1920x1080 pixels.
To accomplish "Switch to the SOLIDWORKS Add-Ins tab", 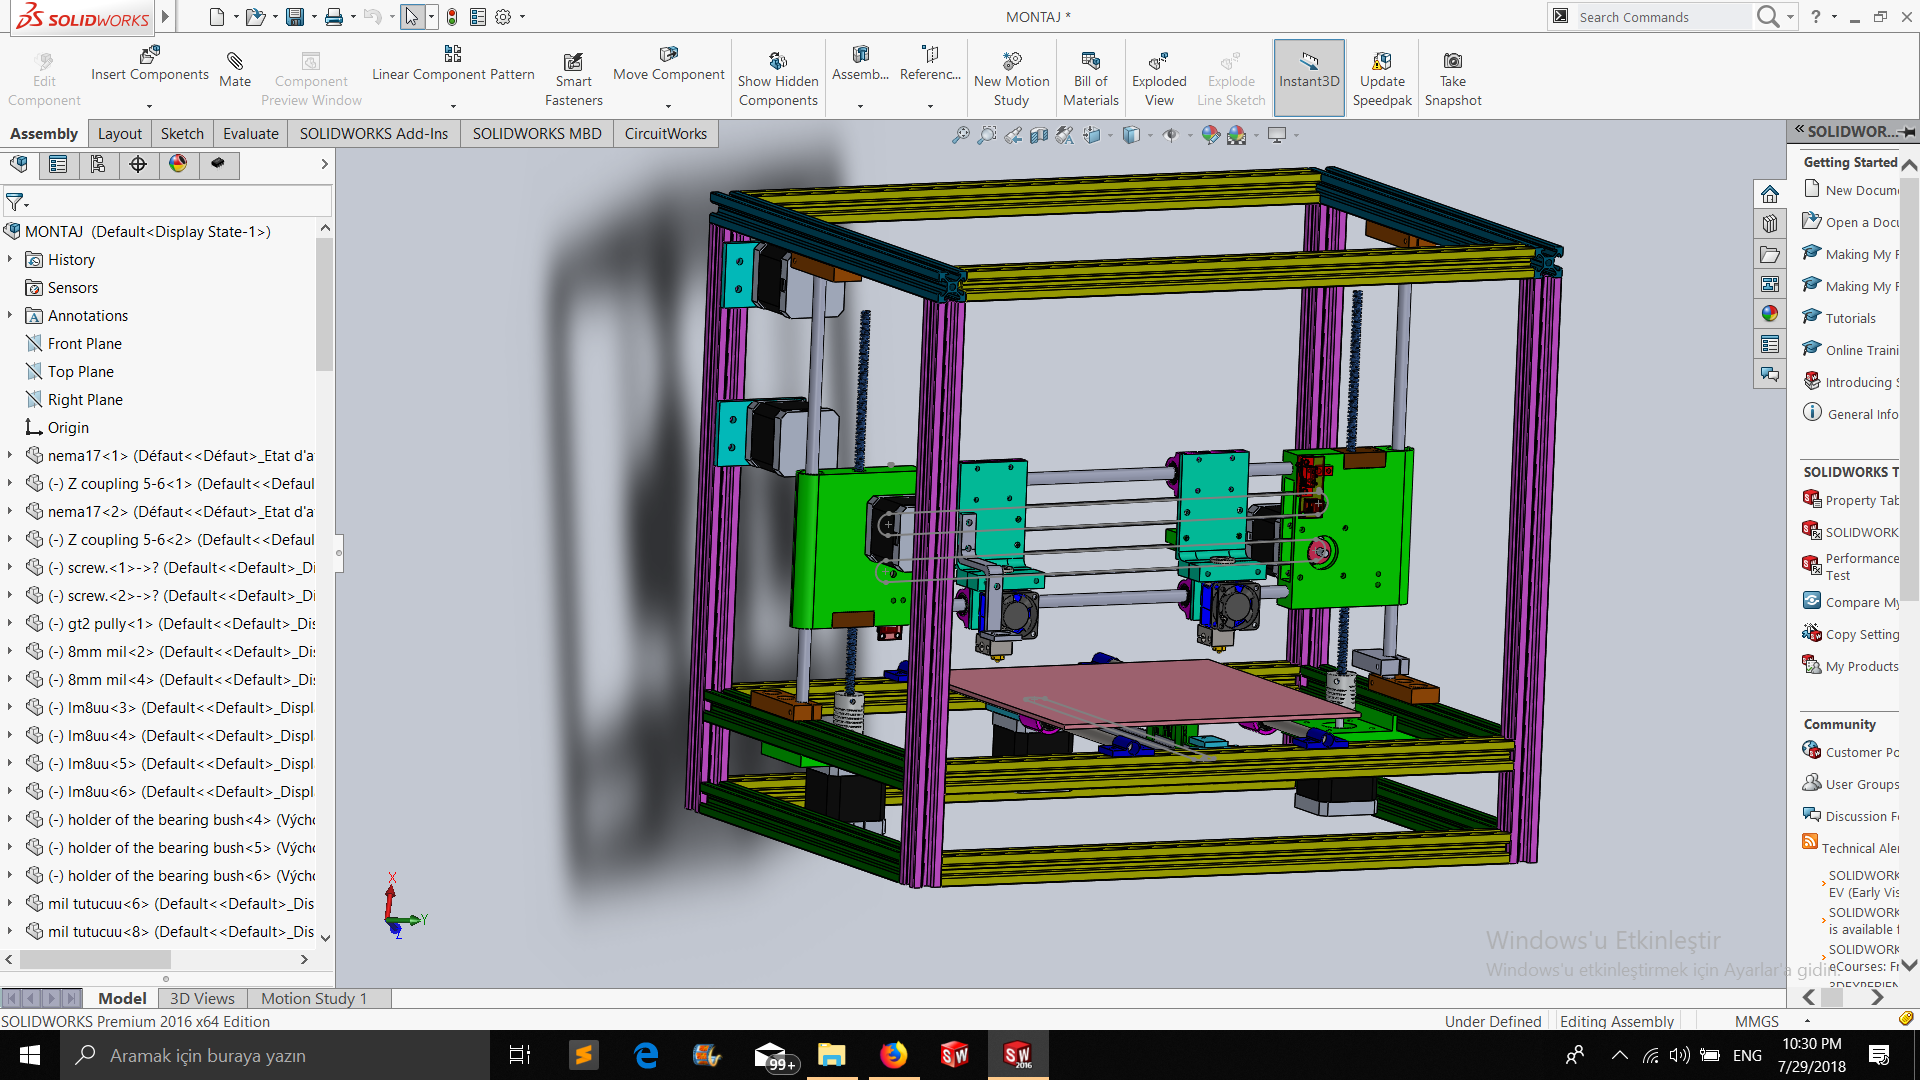I will (x=374, y=133).
